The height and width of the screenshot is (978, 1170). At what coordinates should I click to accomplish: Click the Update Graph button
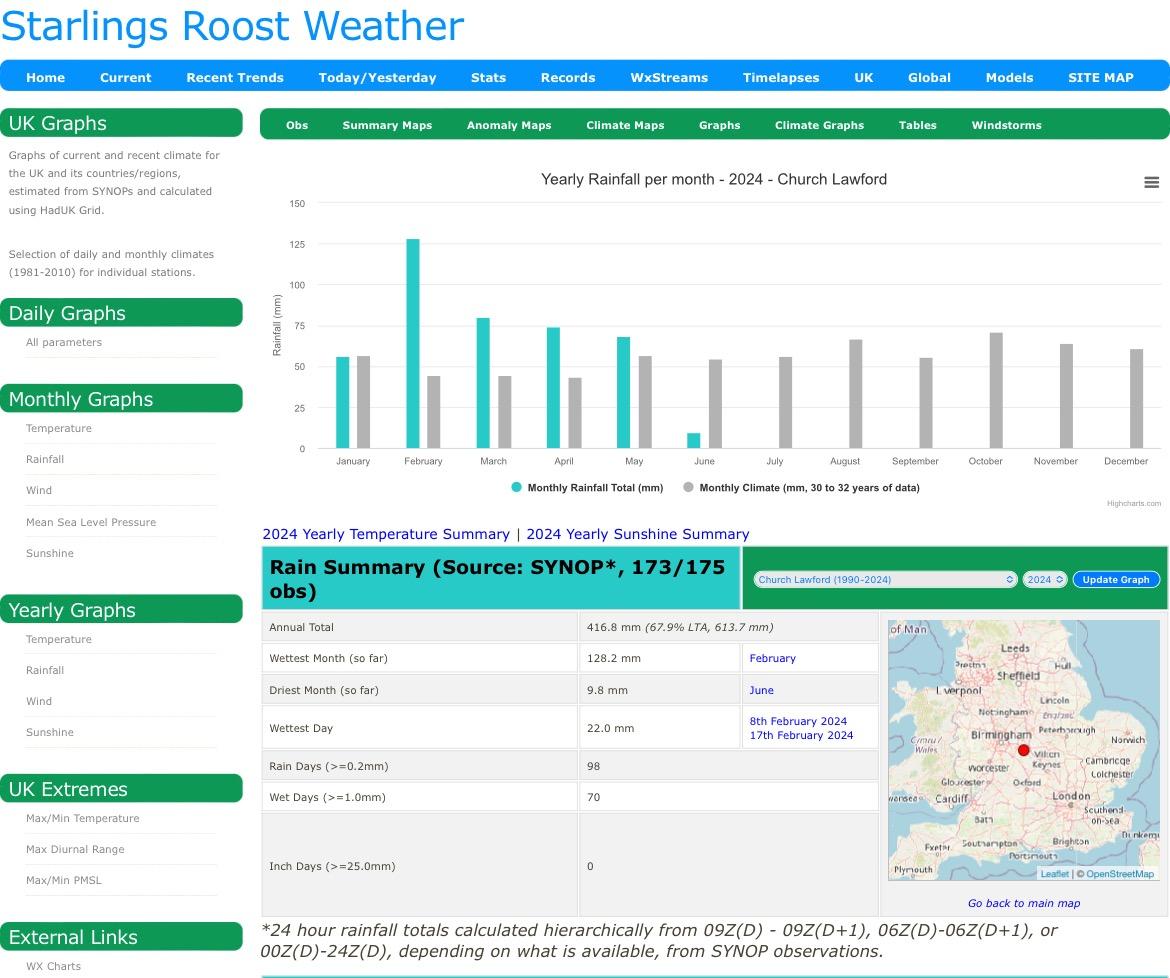1116,580
